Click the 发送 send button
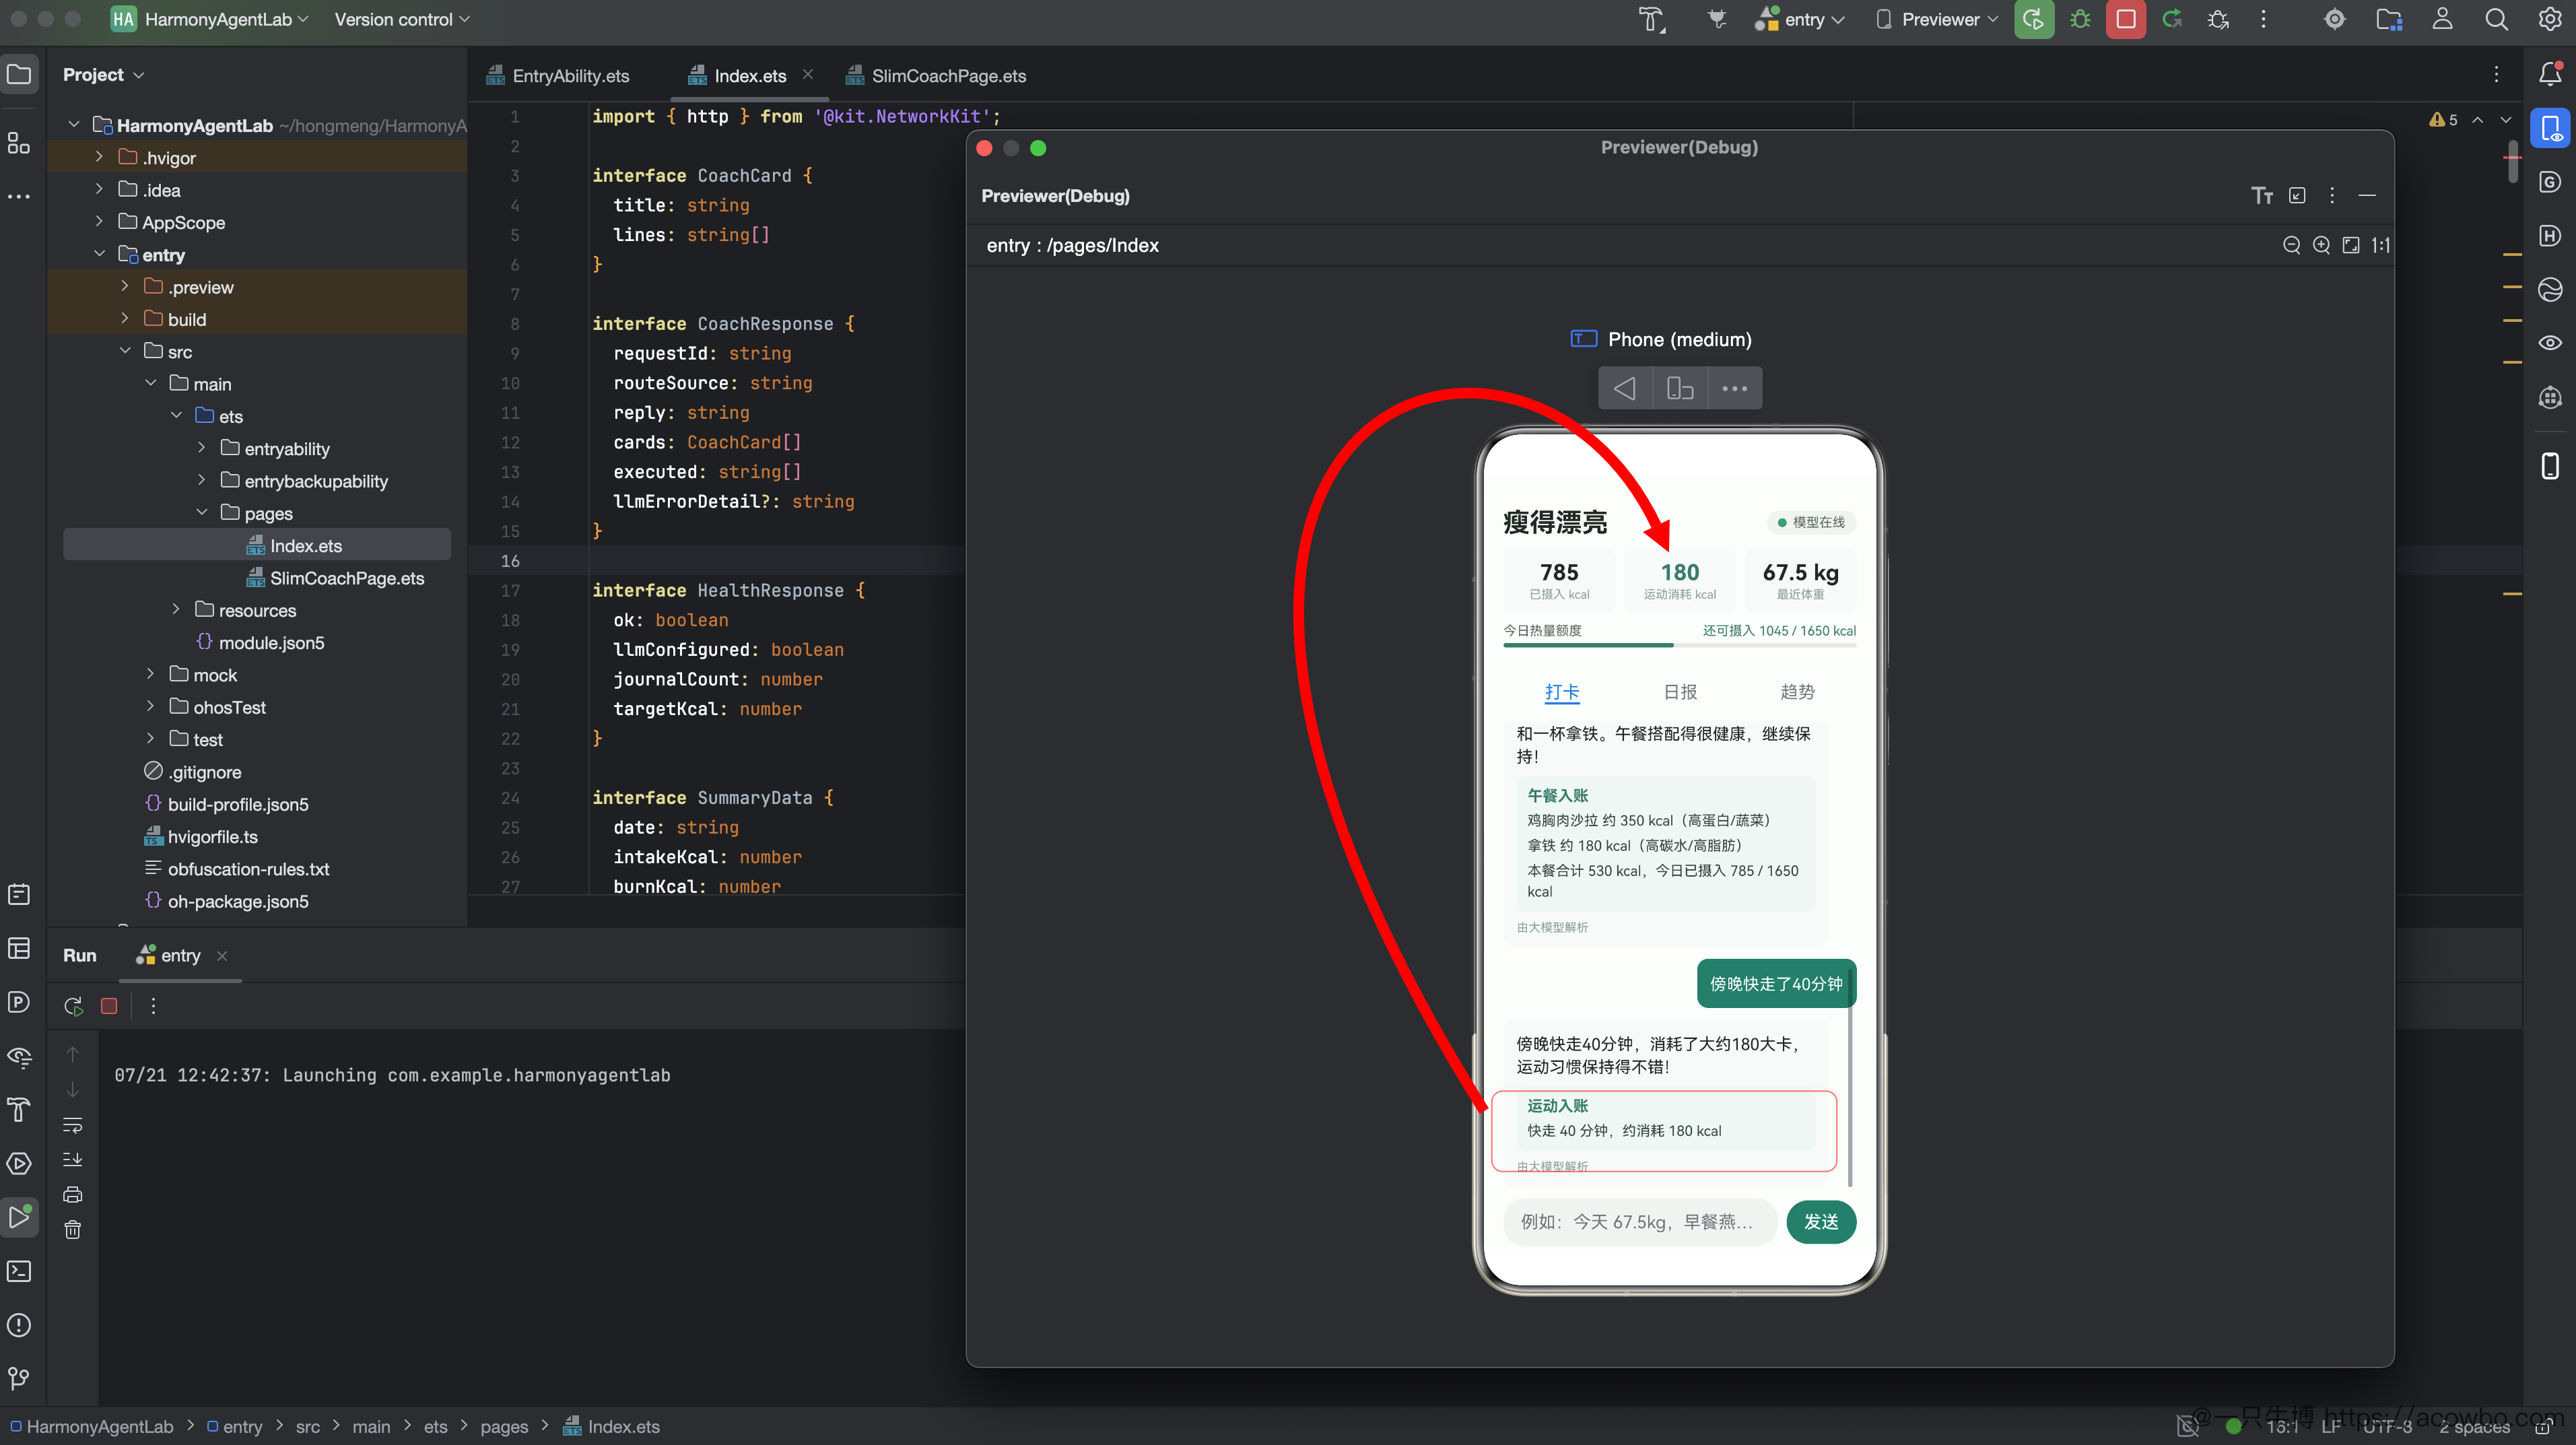 pos(1821,1222)
